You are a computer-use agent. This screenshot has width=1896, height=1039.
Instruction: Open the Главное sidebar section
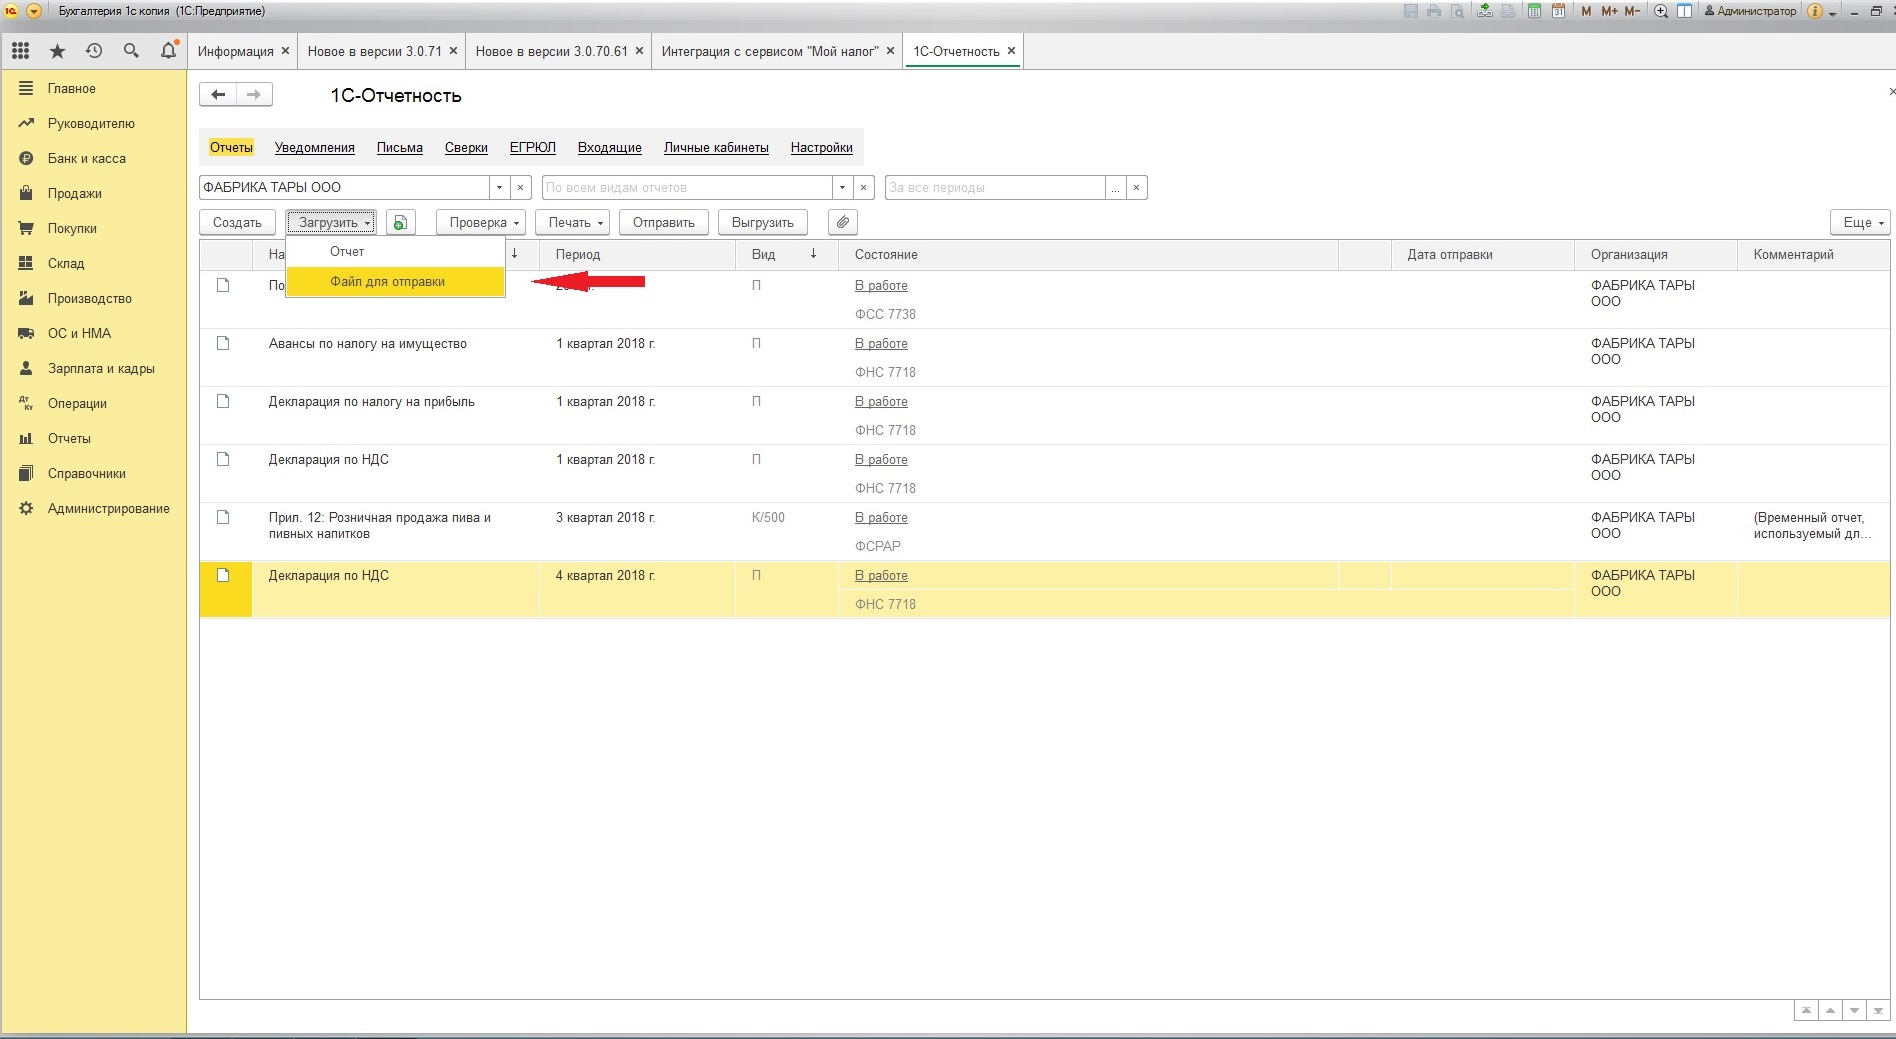tap(93, 88)
